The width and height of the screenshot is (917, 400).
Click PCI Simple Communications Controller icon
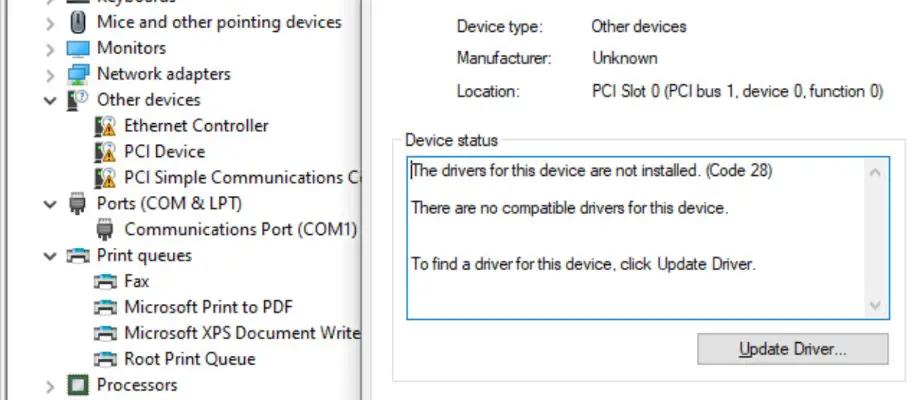[x=104, y=178]
